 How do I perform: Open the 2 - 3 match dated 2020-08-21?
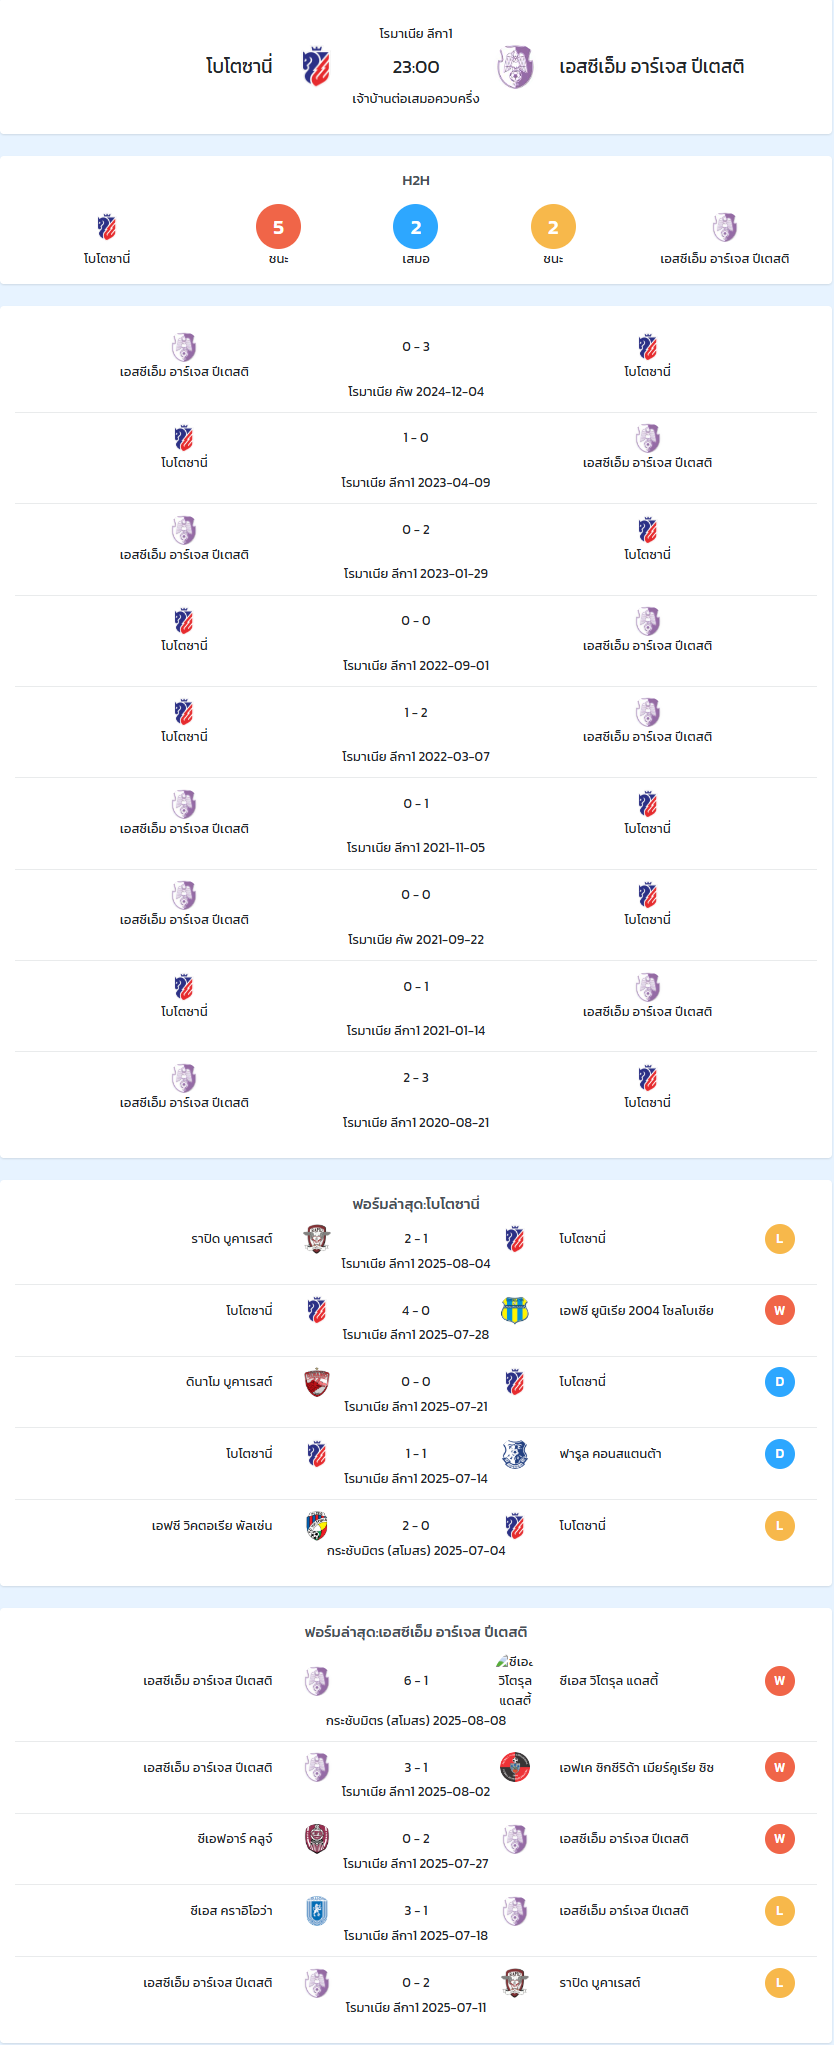point(416,1098)
